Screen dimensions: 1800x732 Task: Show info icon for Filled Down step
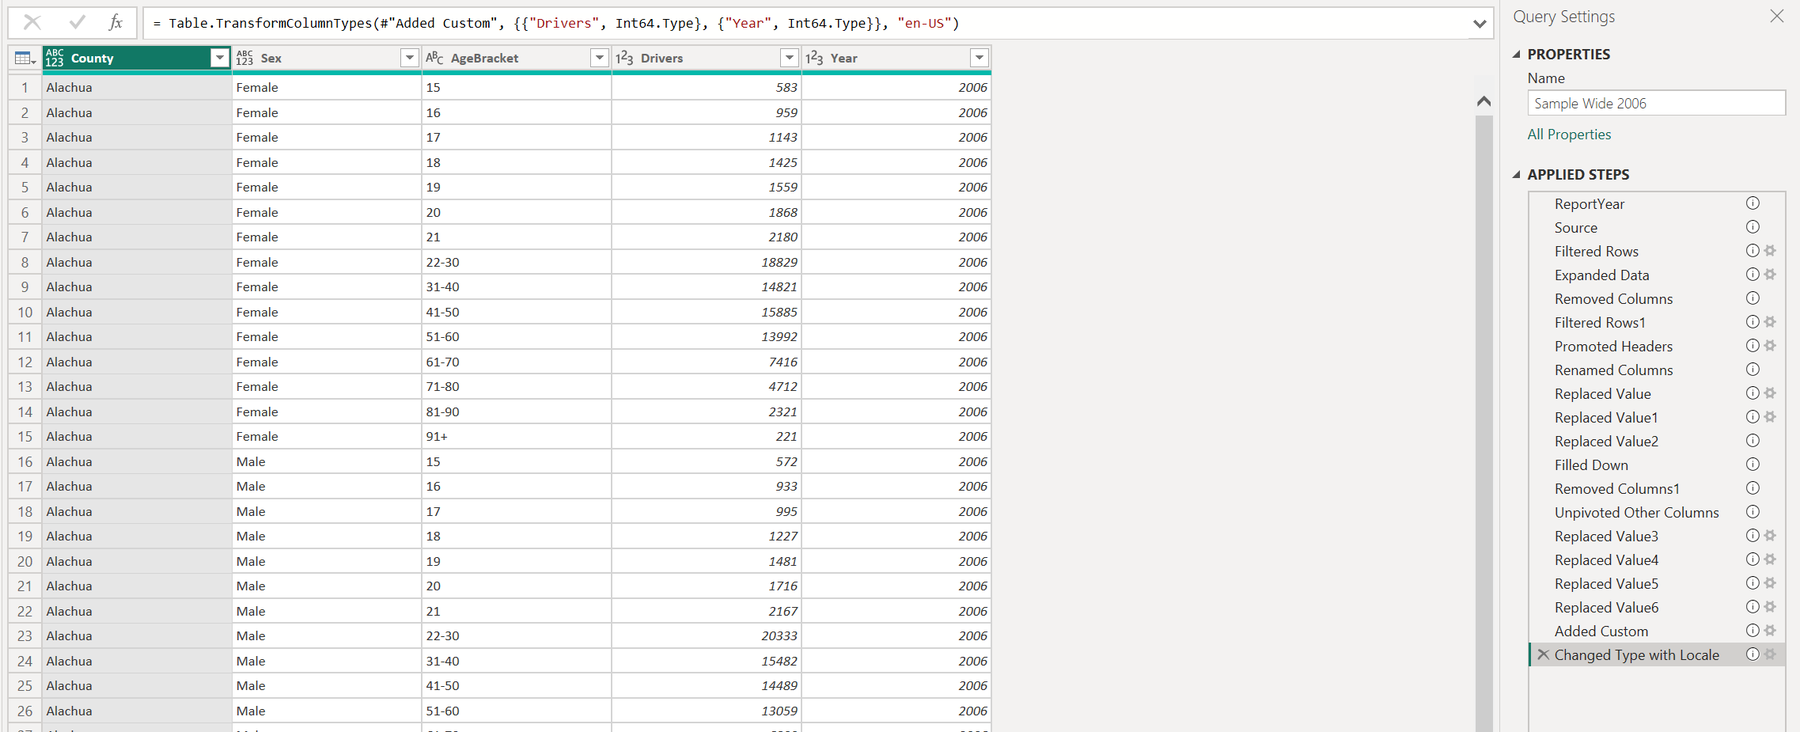(x=1753, y=465)
